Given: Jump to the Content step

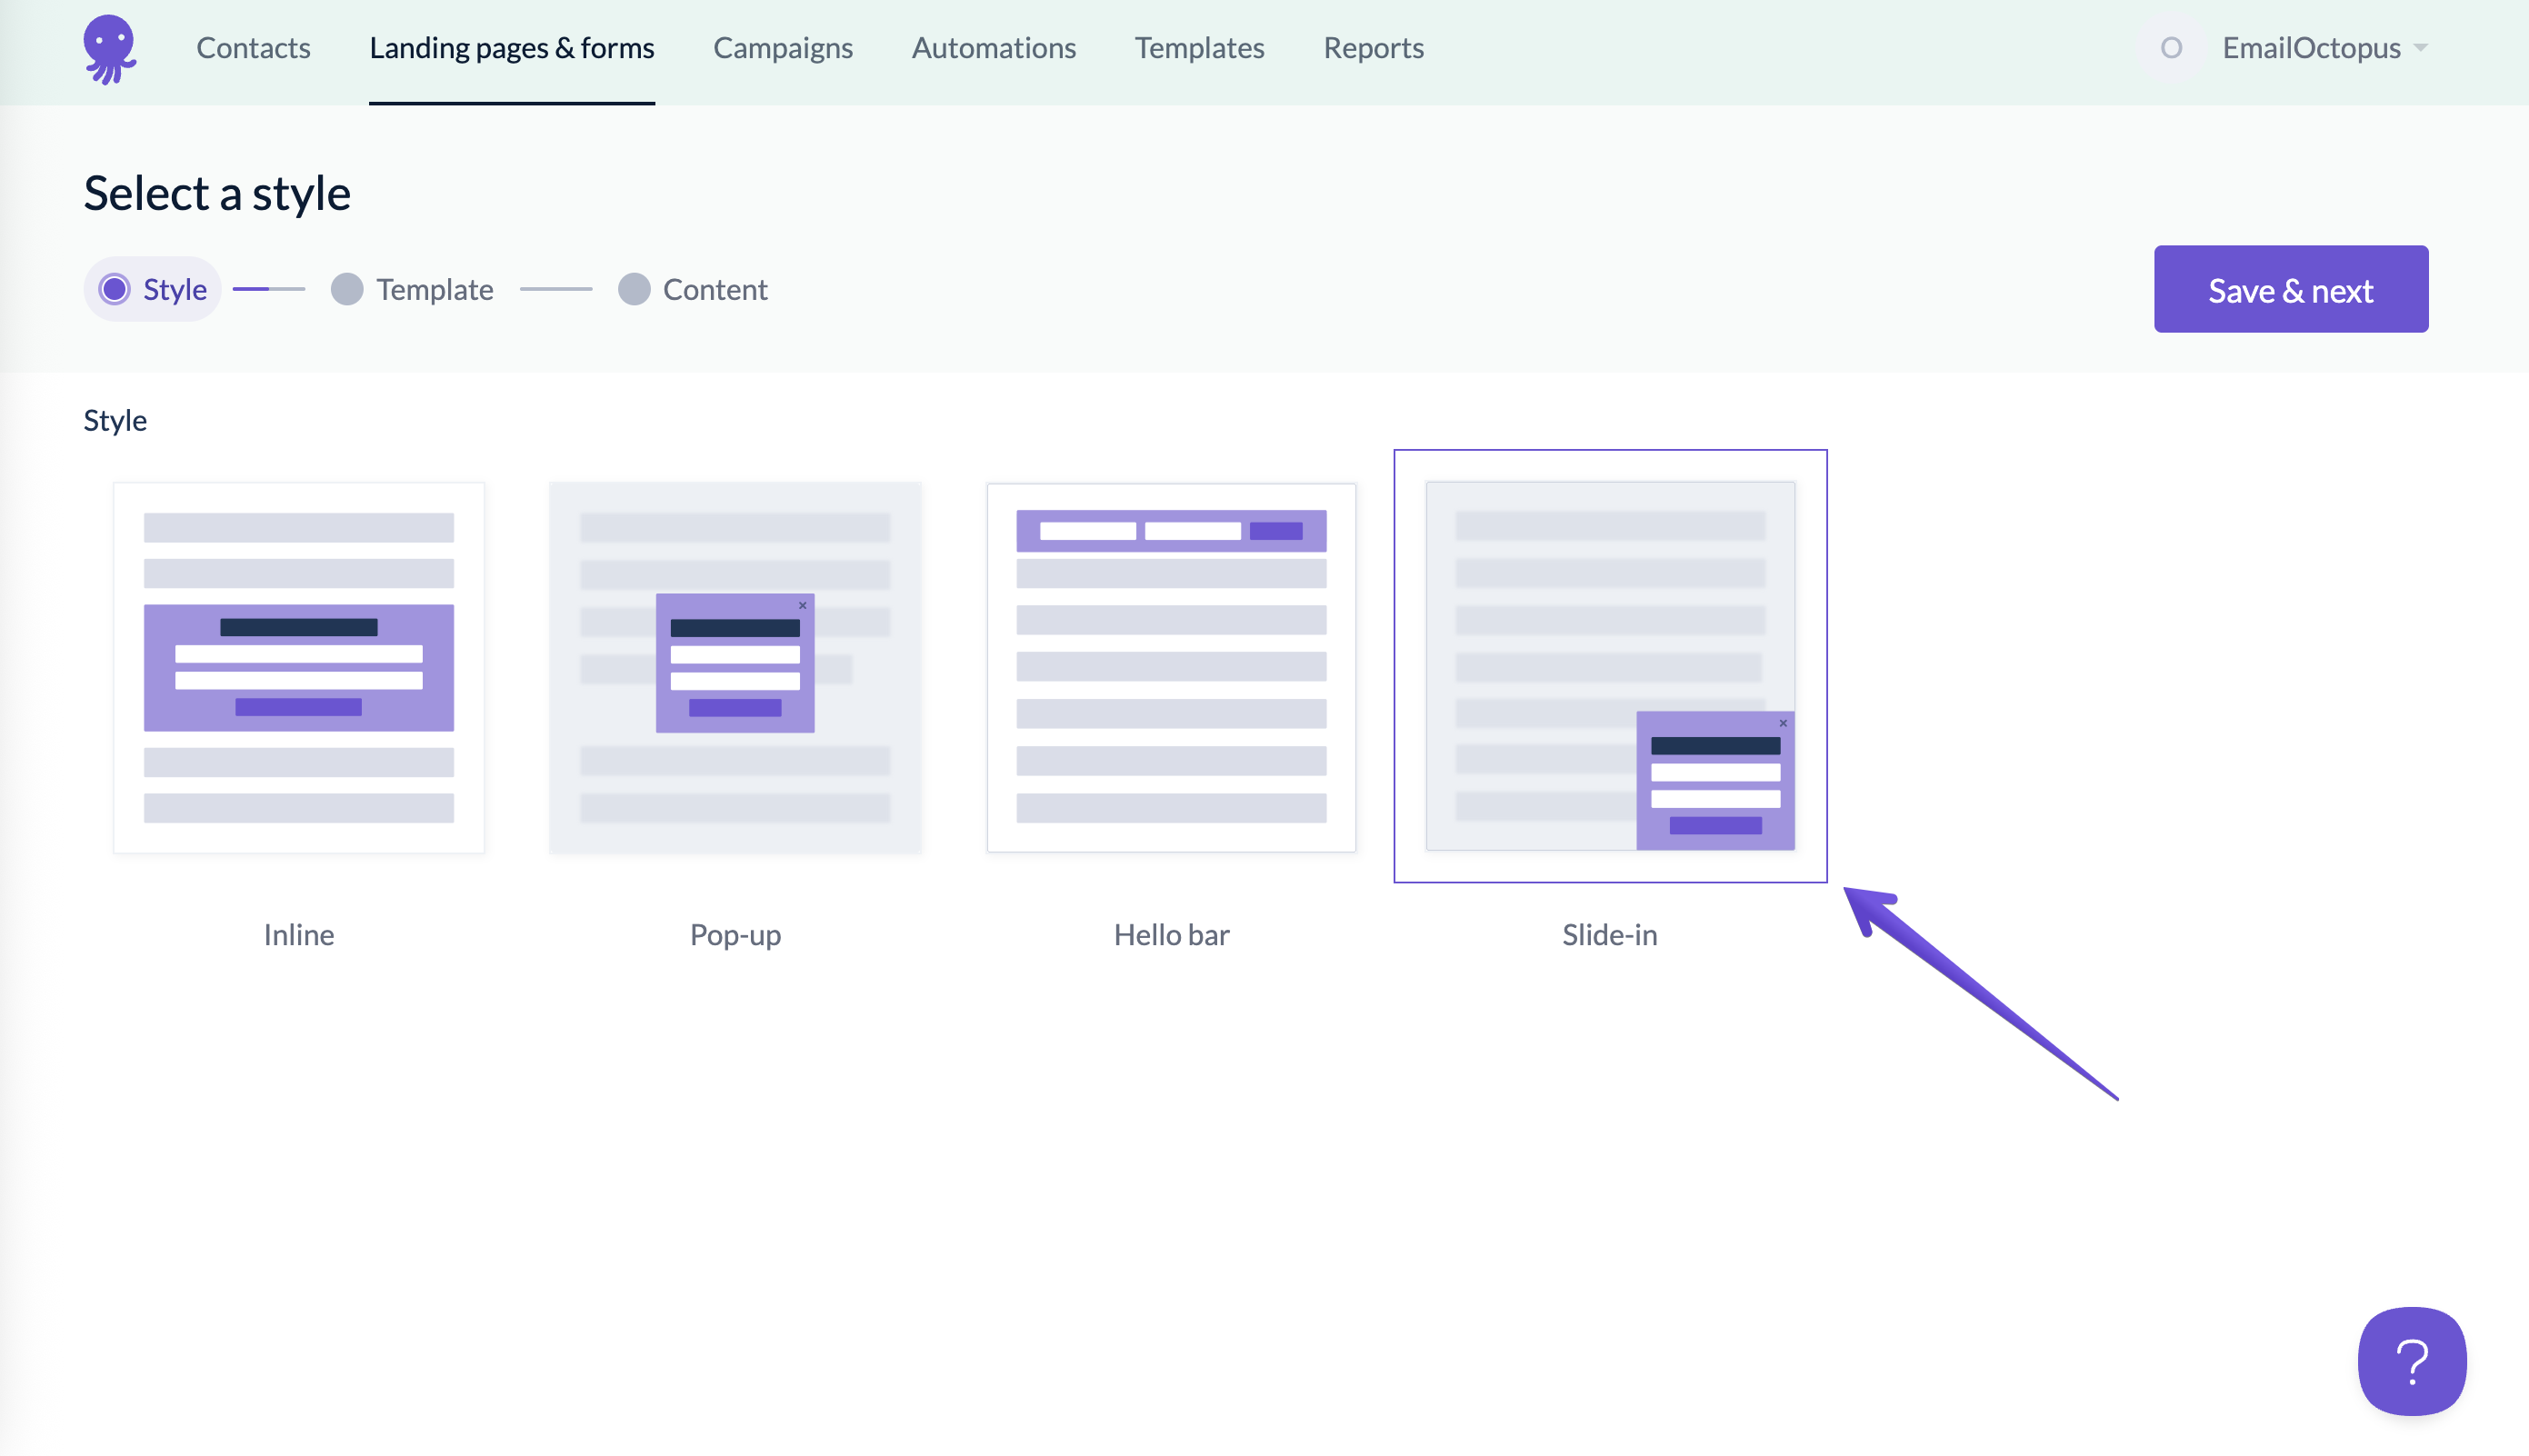Looking at the screenshot, I should (x=692, y=289).
